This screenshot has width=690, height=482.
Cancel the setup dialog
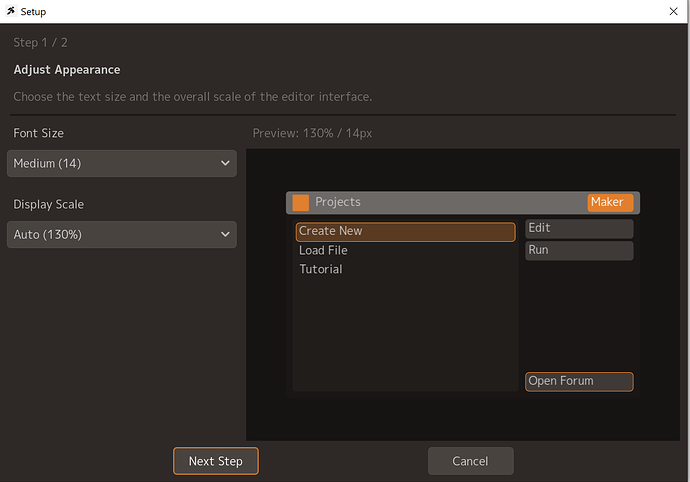click(x=470, y=461)
